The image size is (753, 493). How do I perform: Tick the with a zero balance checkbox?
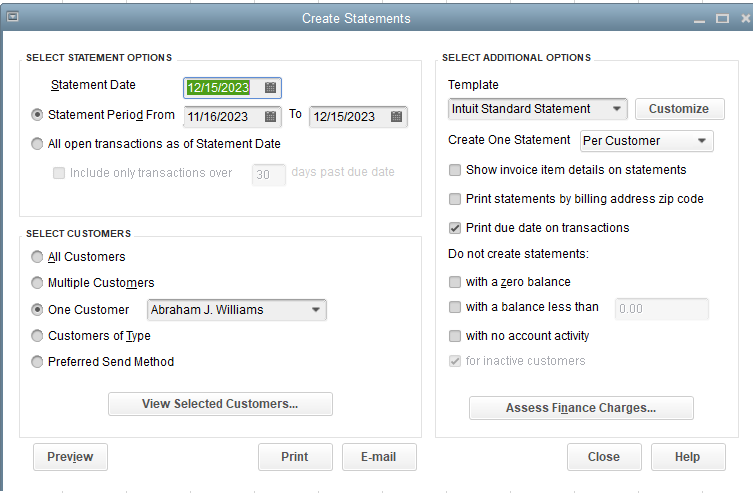pyautogui.click(x=456, y=282)
